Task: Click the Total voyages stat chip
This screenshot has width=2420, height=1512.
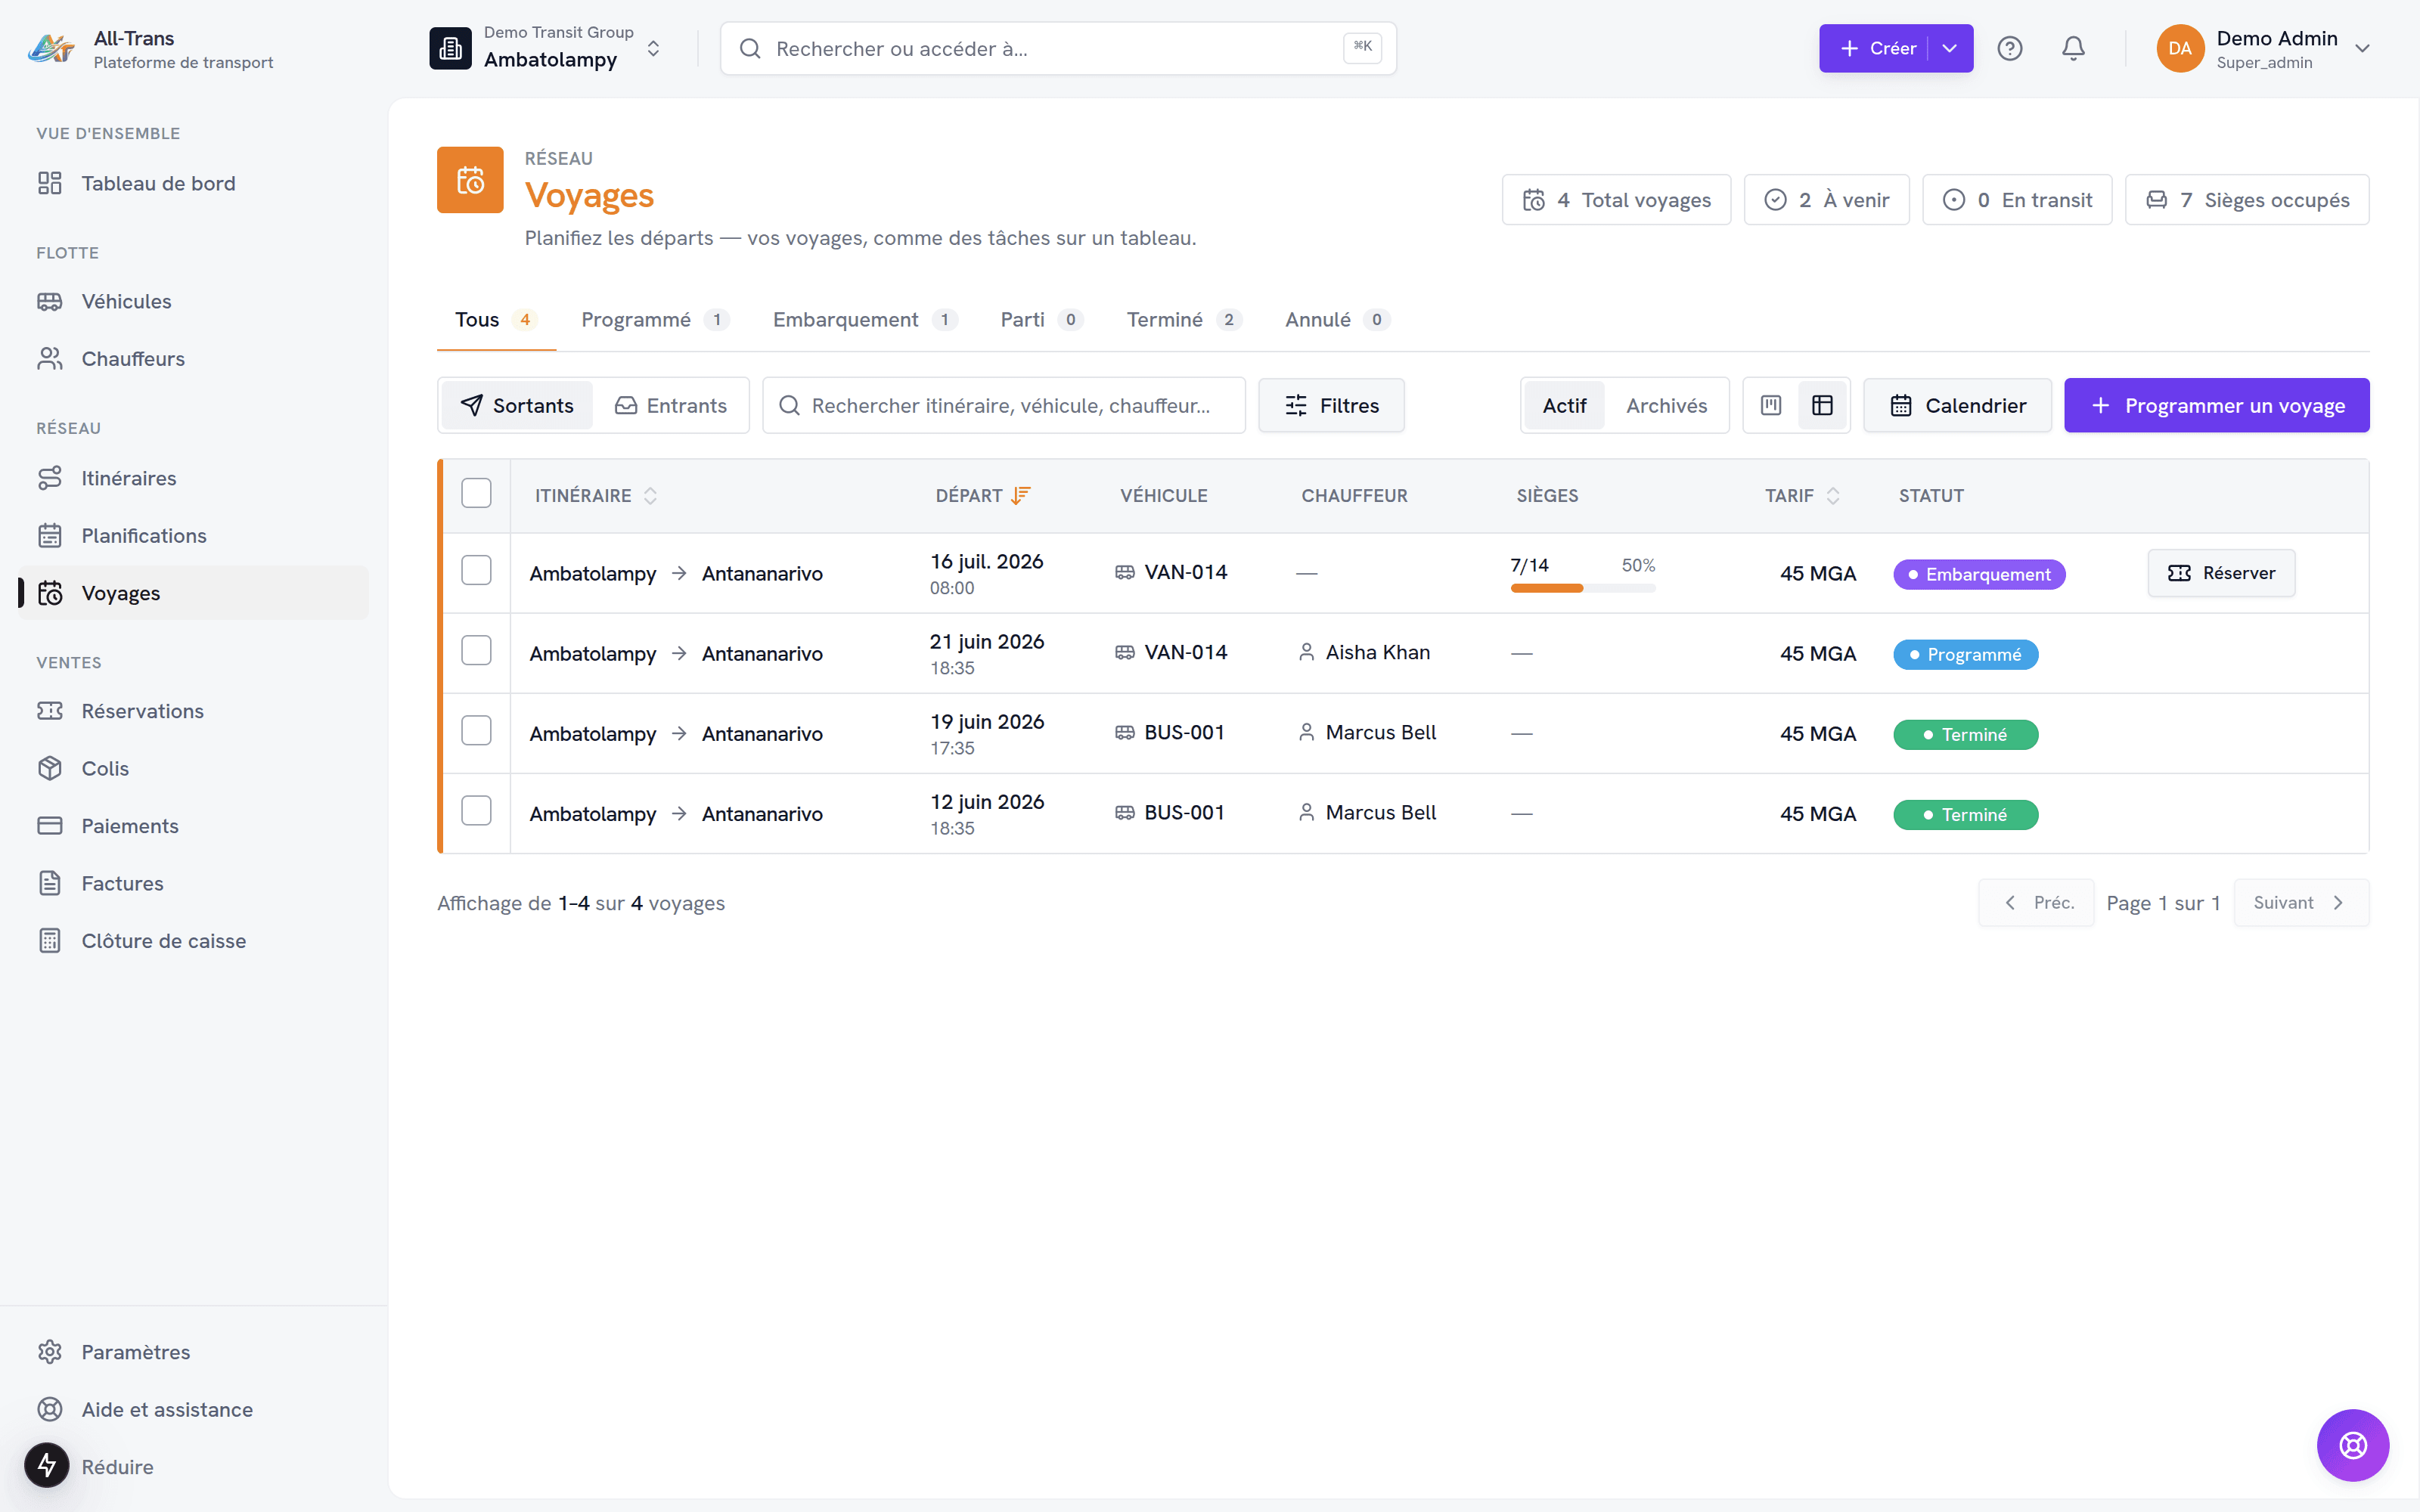Action: 1616,200
